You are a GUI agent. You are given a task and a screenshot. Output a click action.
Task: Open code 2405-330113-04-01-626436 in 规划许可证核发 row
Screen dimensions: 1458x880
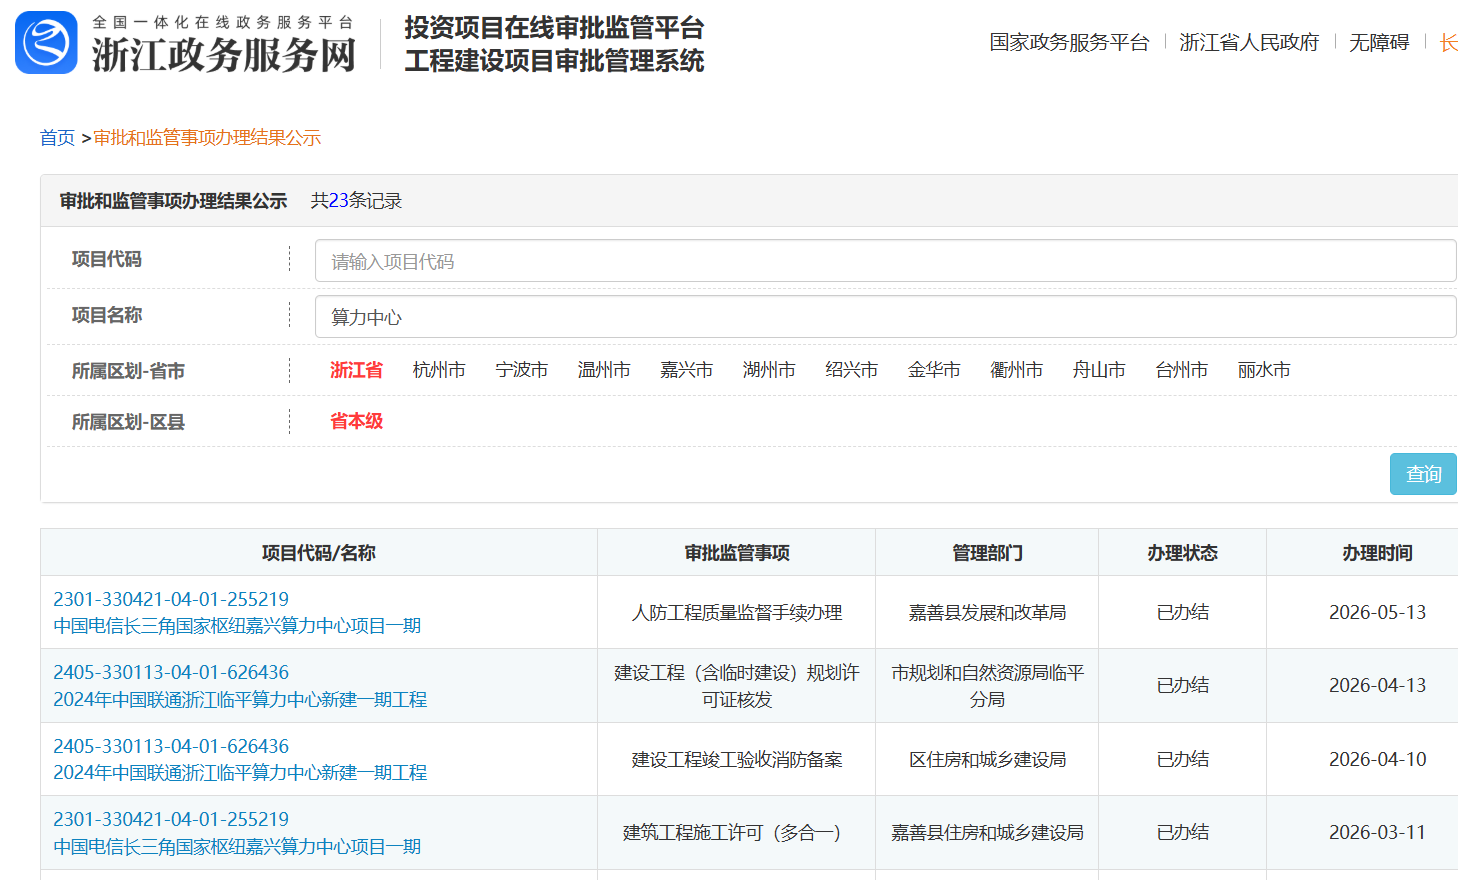[x=171, y=672]
